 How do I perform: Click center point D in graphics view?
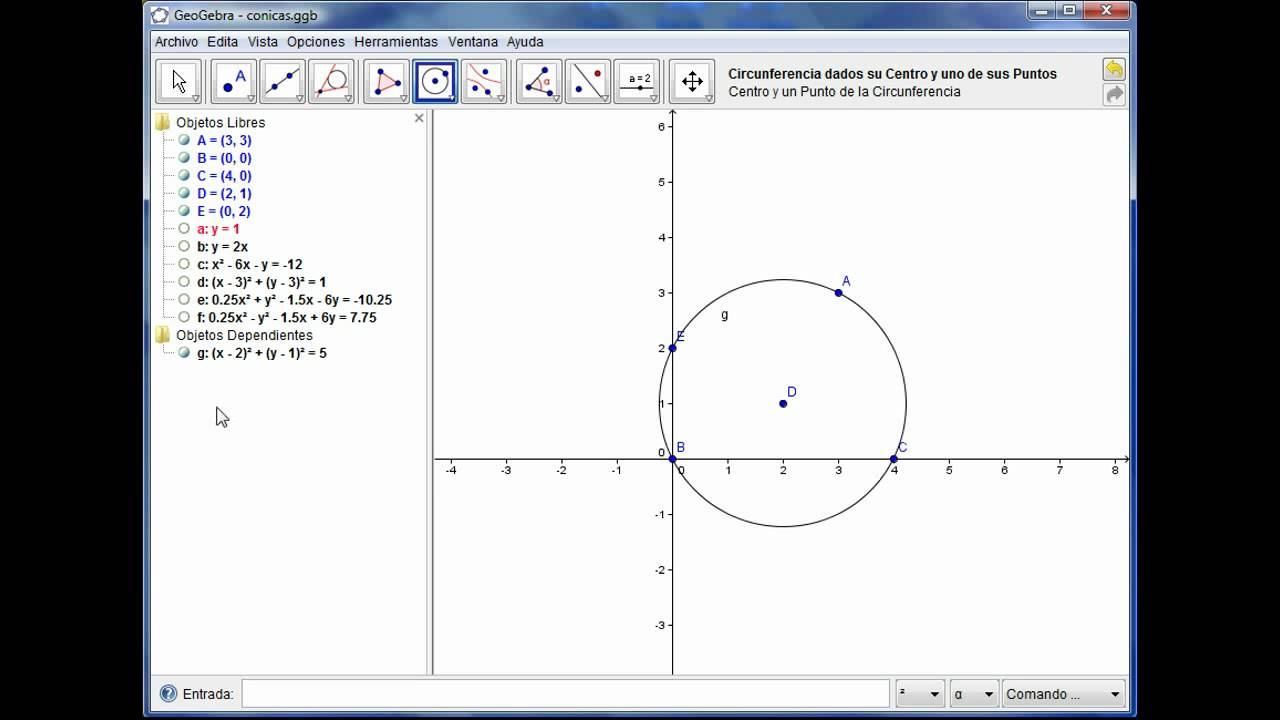[783, 403]
